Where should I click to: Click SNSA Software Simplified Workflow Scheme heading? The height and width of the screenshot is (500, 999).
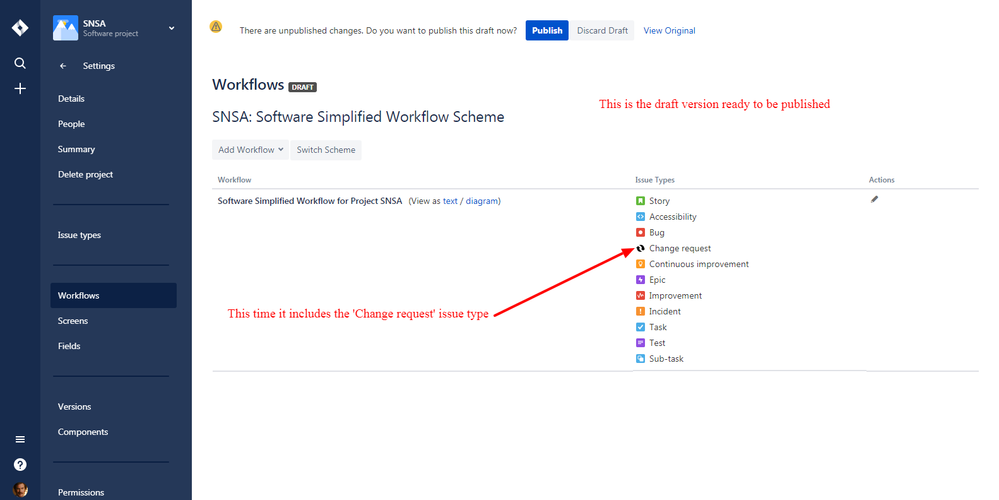(358, 117)
